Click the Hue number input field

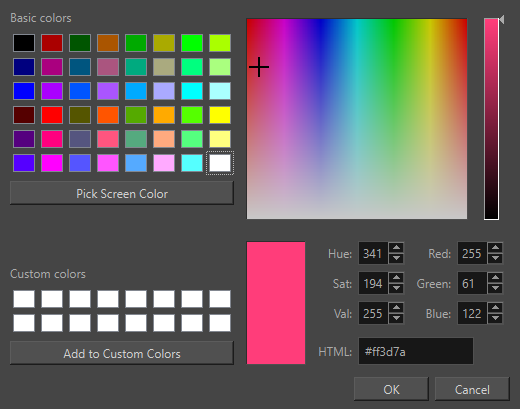[x=373, y=253]
